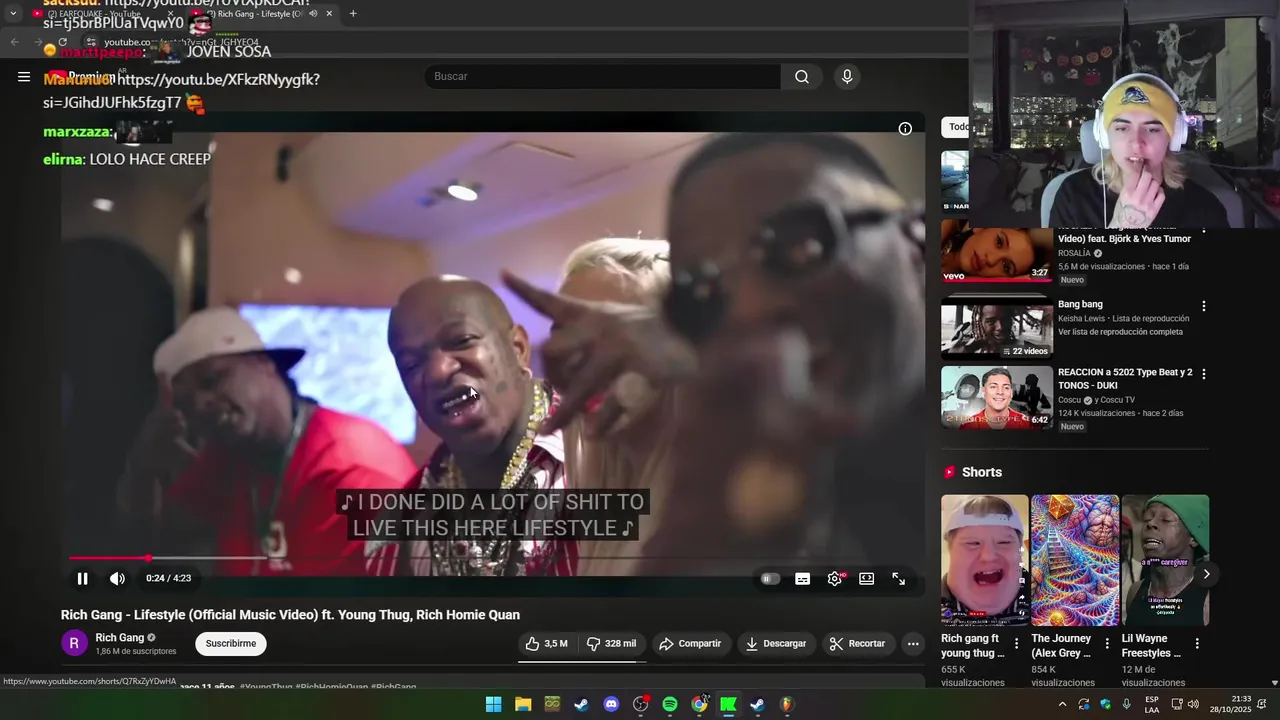The height and width of the screenshot is (720, 1280).
Task: Go back with the browser back arrow
Action: tap(14, 42)
